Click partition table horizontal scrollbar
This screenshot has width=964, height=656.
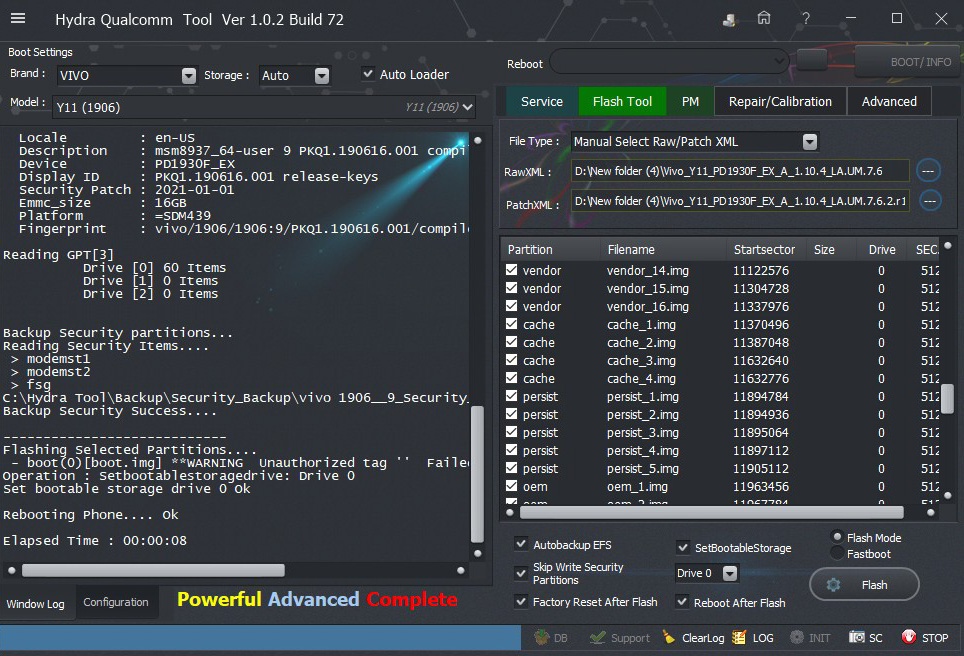click(x=711, y=512)
